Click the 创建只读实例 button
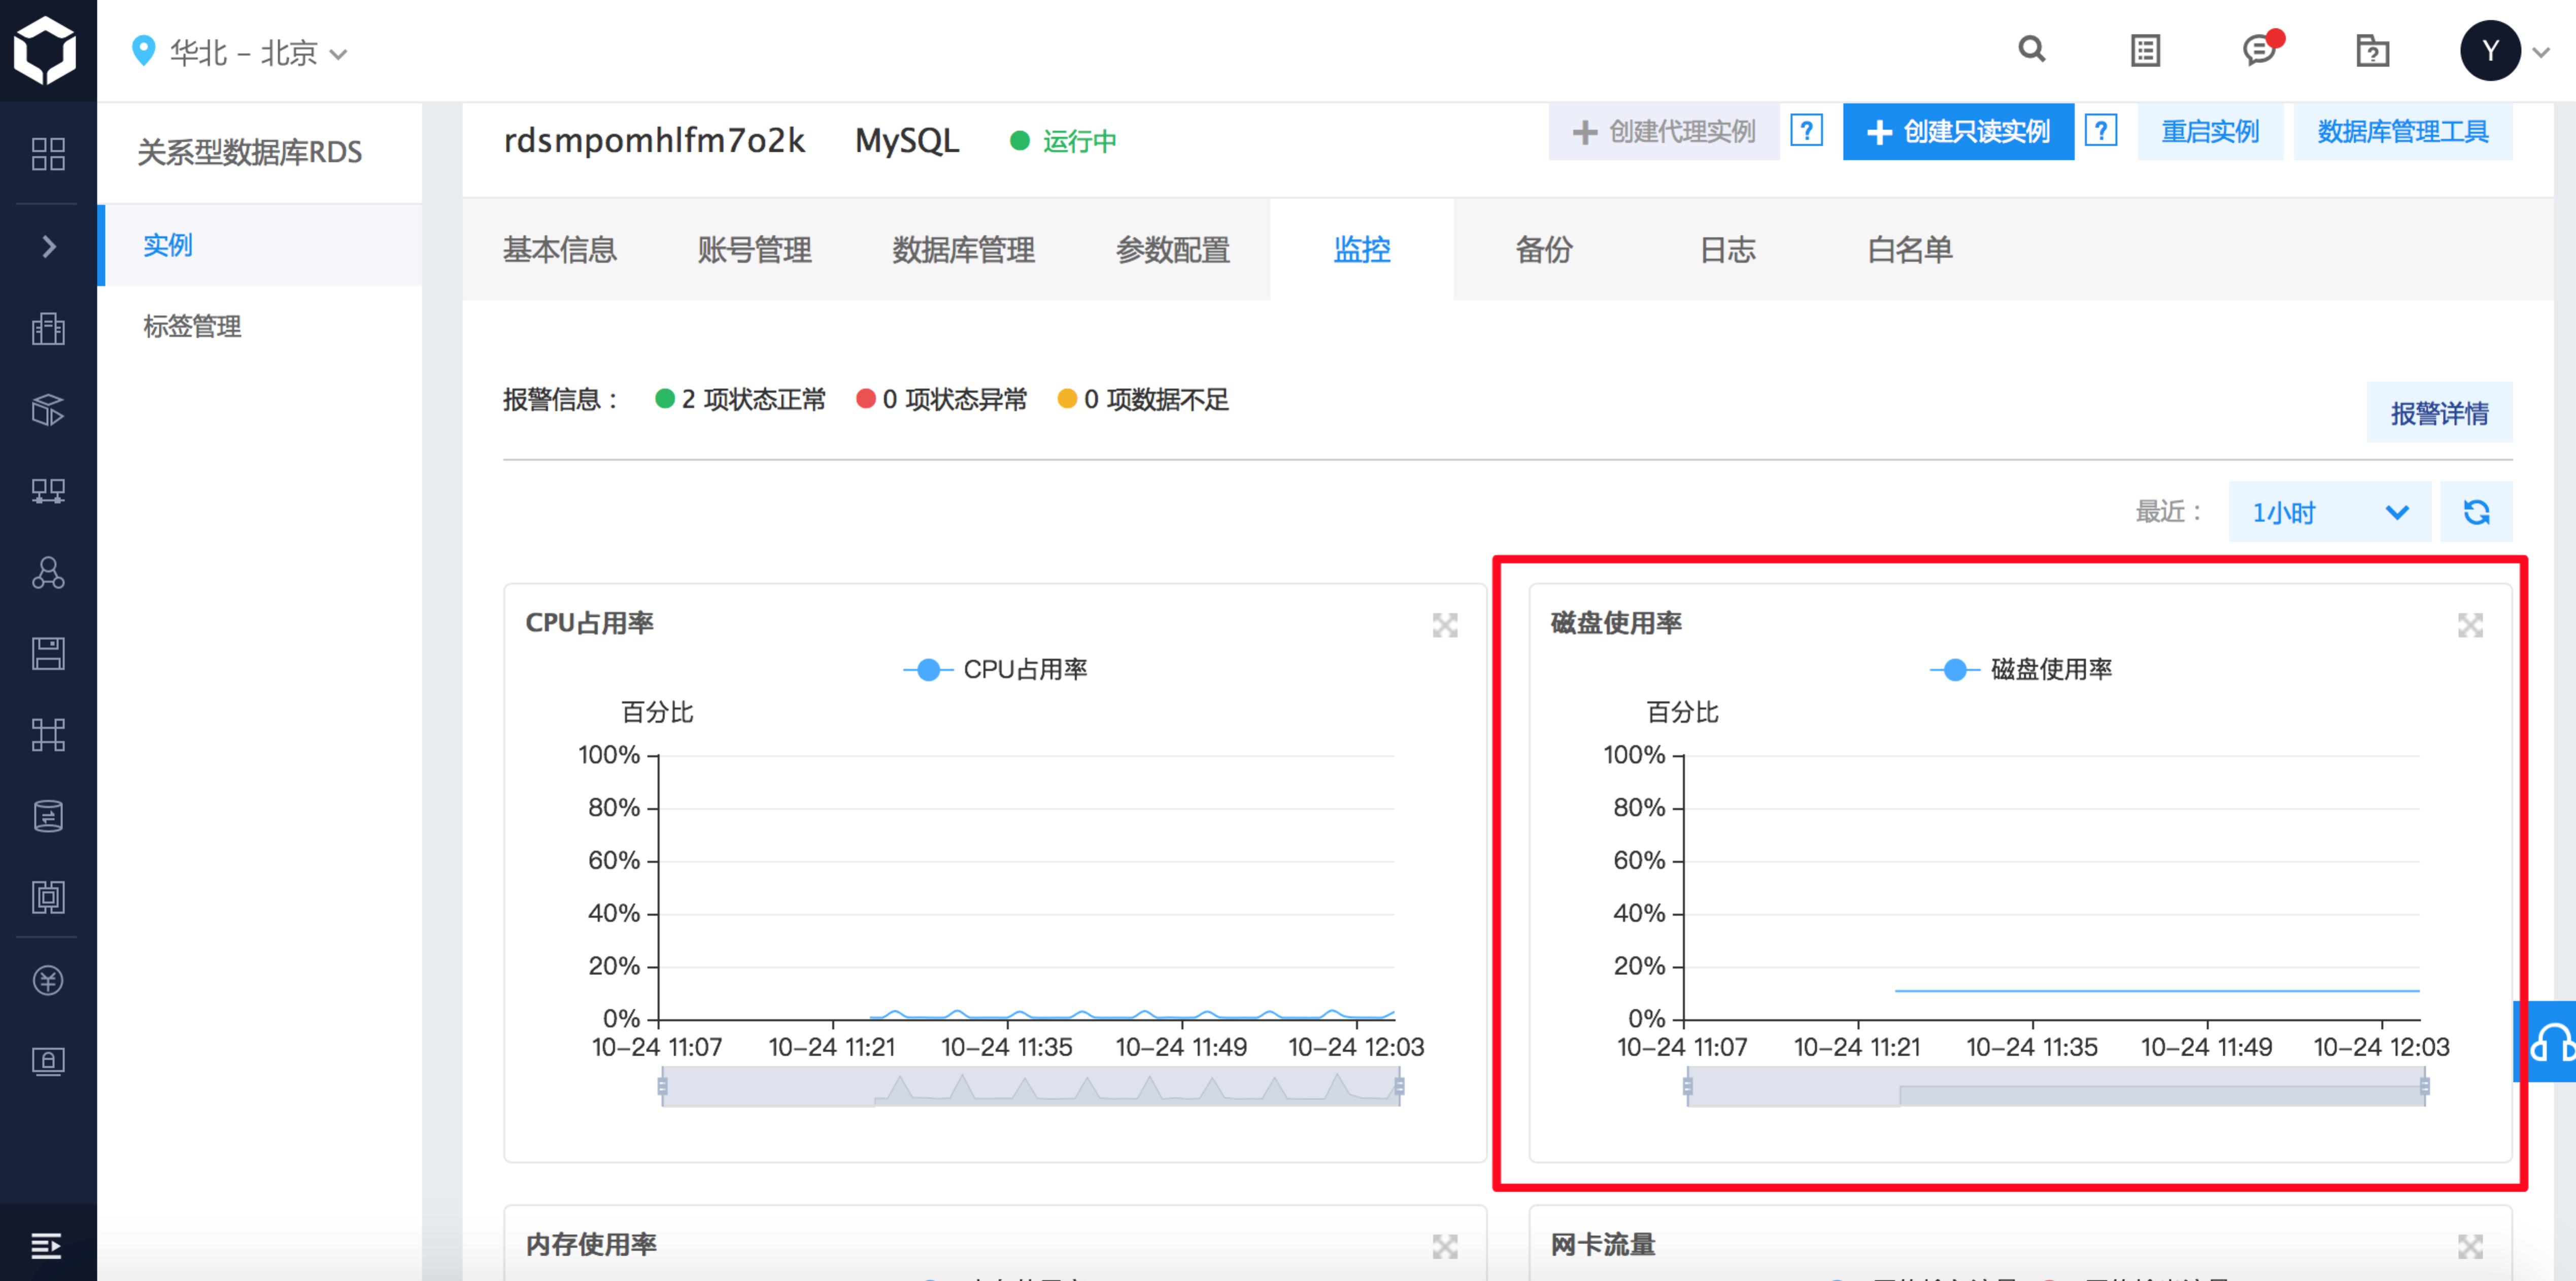Image resolution: width=2576 pixels, height=1281 pixels. (1958, 131)
